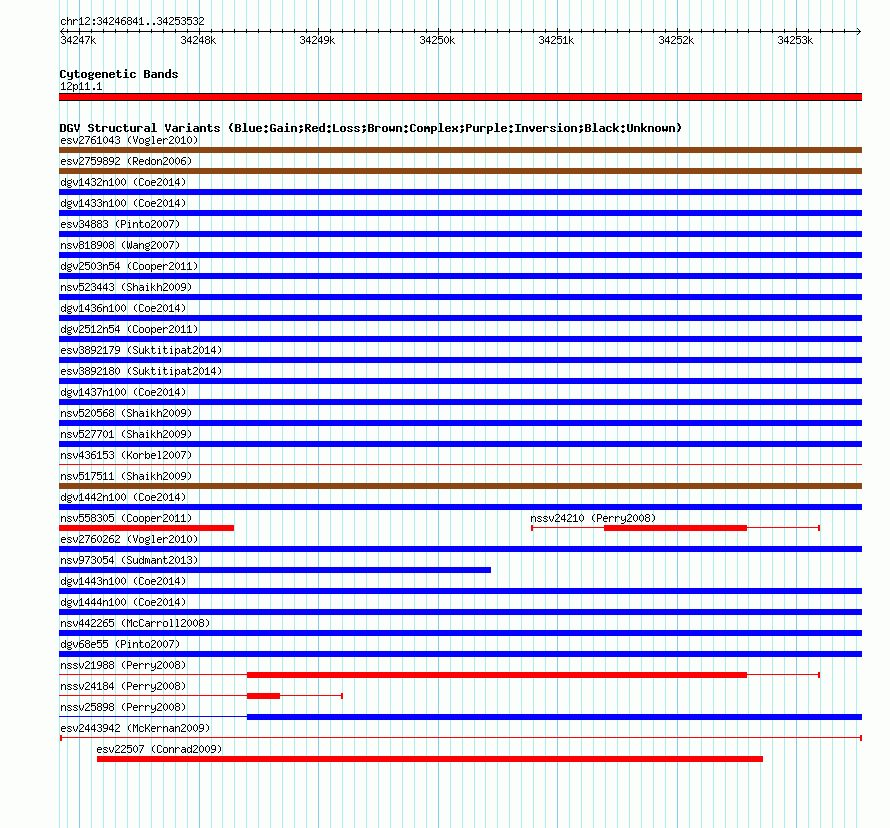This screenshot has width=890, height=828.
Task: Click the thin red line of esv2443942
Action: (x=460, y=738)
